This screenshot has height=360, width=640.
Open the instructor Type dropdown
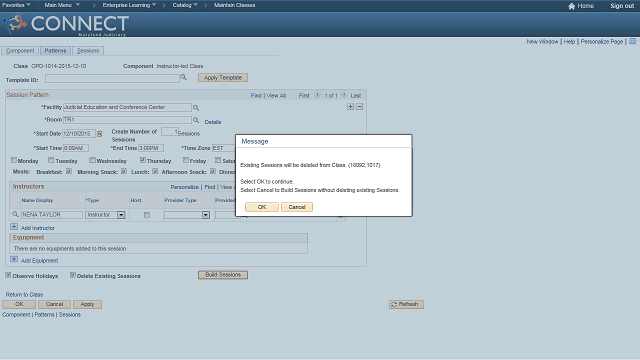click(121, 215)
